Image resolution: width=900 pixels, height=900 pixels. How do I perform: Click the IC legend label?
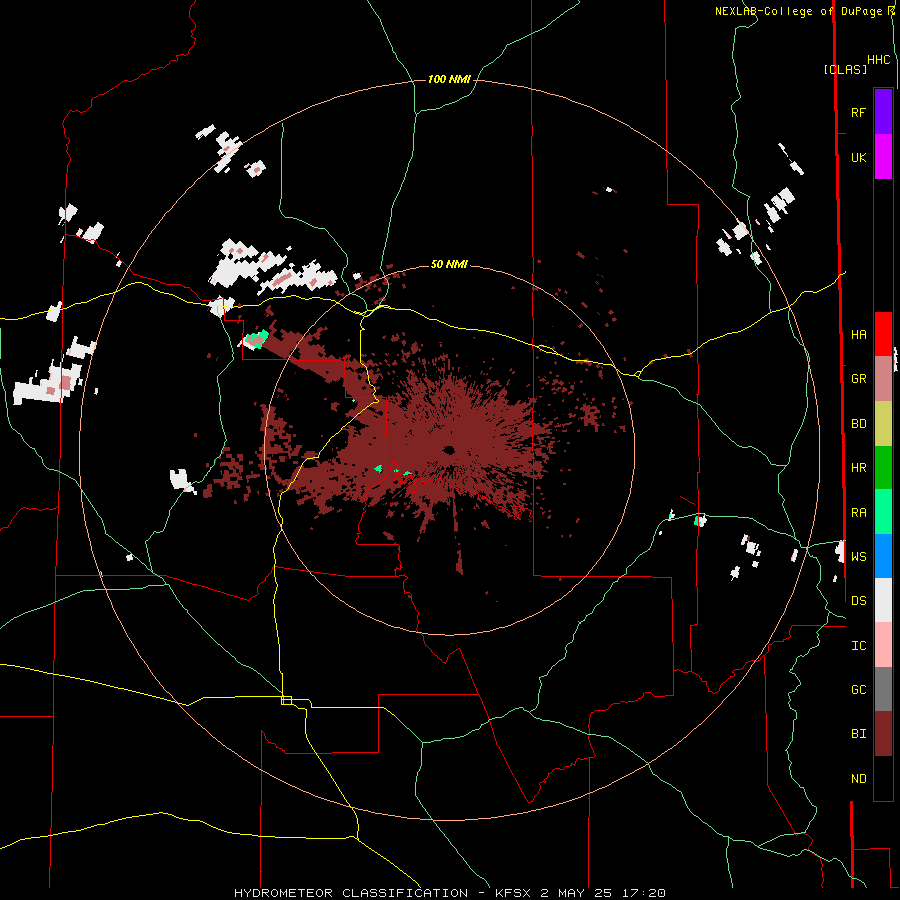tap(858, 645)
